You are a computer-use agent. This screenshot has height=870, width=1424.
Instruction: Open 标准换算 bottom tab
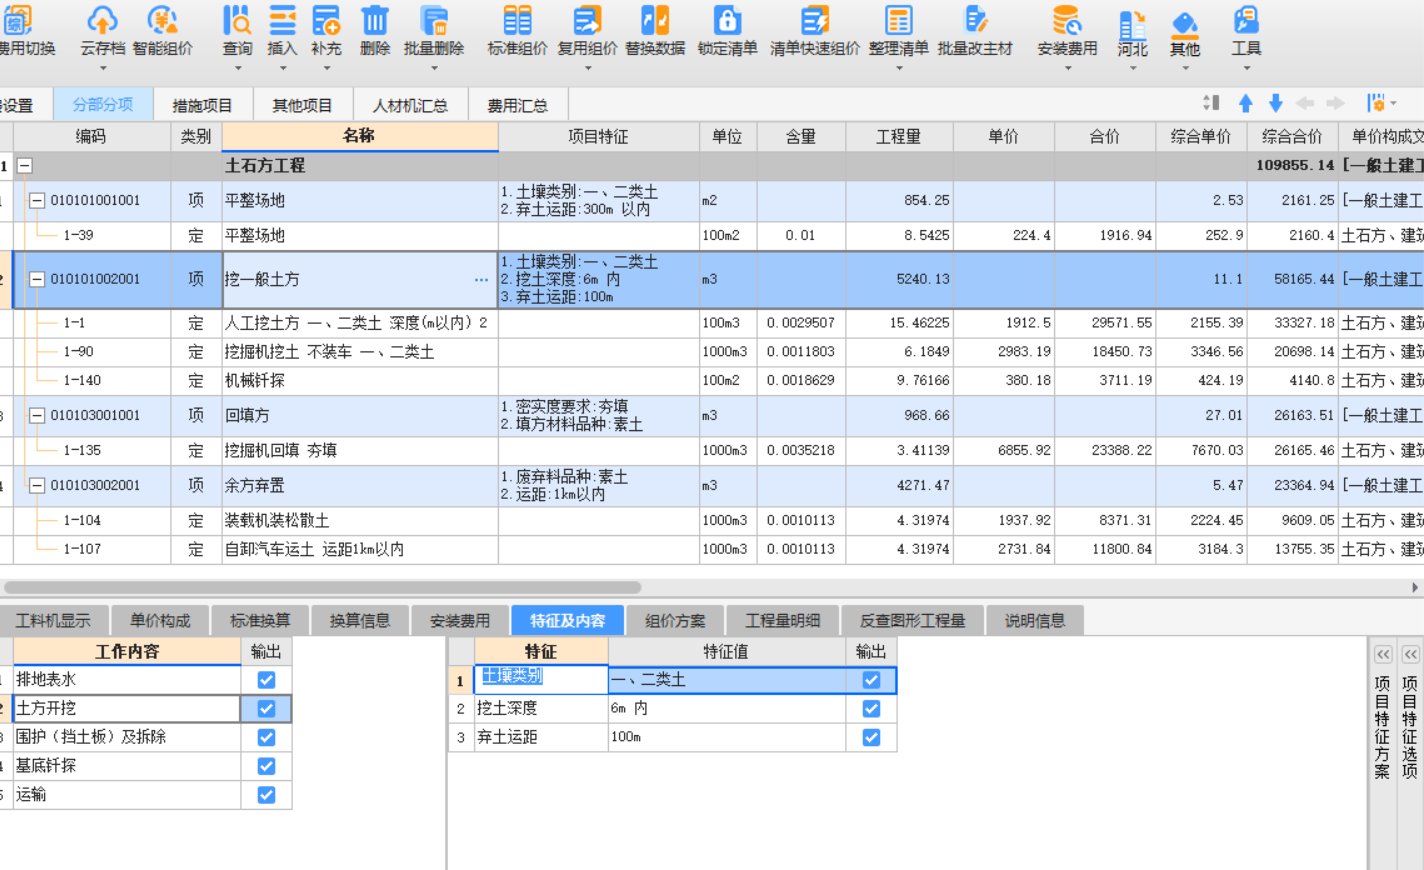[260, 621]
